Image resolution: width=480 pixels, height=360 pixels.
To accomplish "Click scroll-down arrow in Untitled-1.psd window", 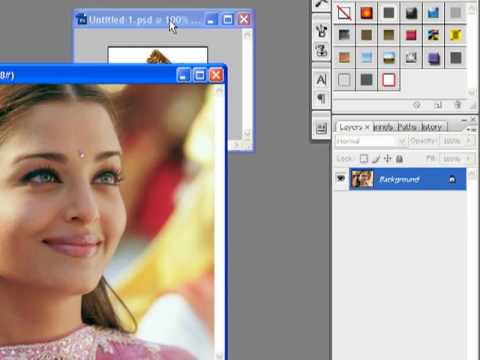I will tap(247, 134).
